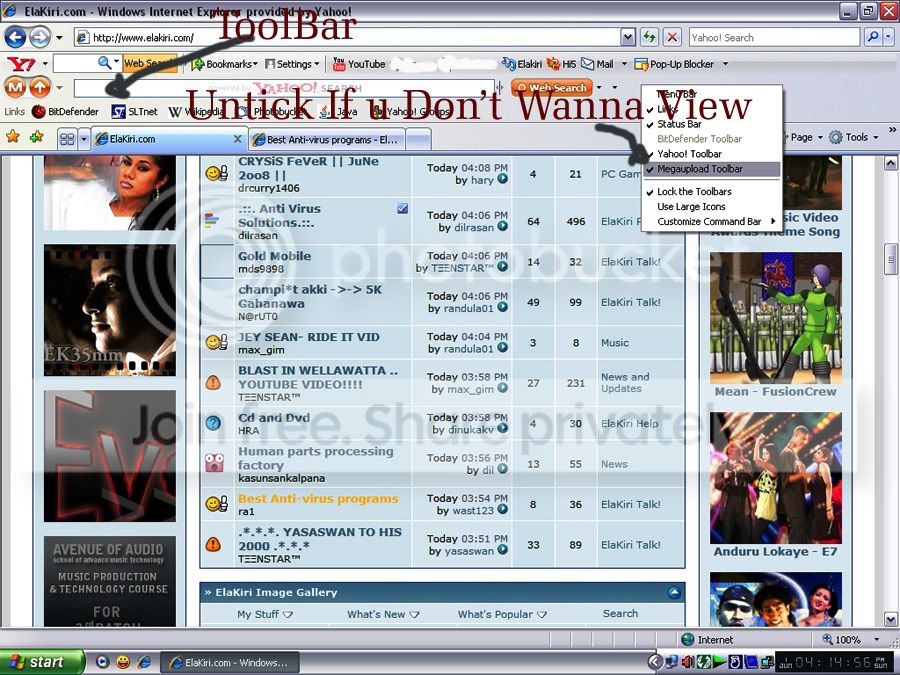
Task: Close the ElaKiri.com tab
Action: click(x=237, y=139)
